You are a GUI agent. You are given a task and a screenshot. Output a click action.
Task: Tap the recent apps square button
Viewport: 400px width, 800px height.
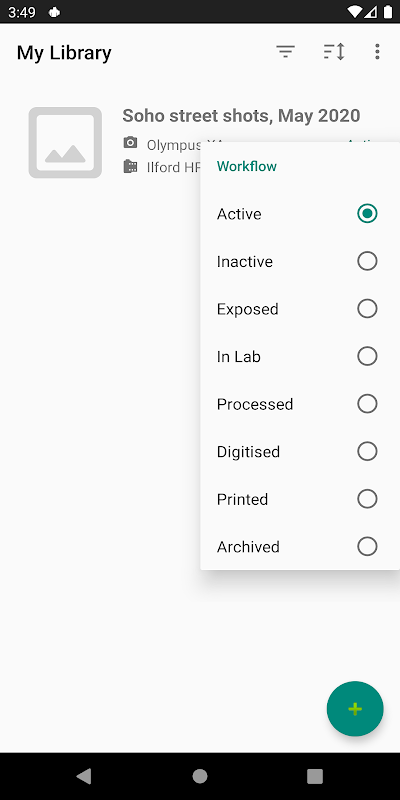(x=315, y=776)
